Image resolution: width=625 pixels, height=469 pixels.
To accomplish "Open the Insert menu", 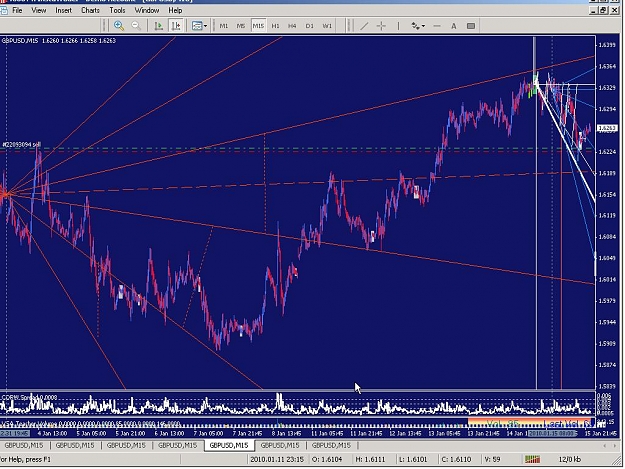I will click(x=63, y=10).
